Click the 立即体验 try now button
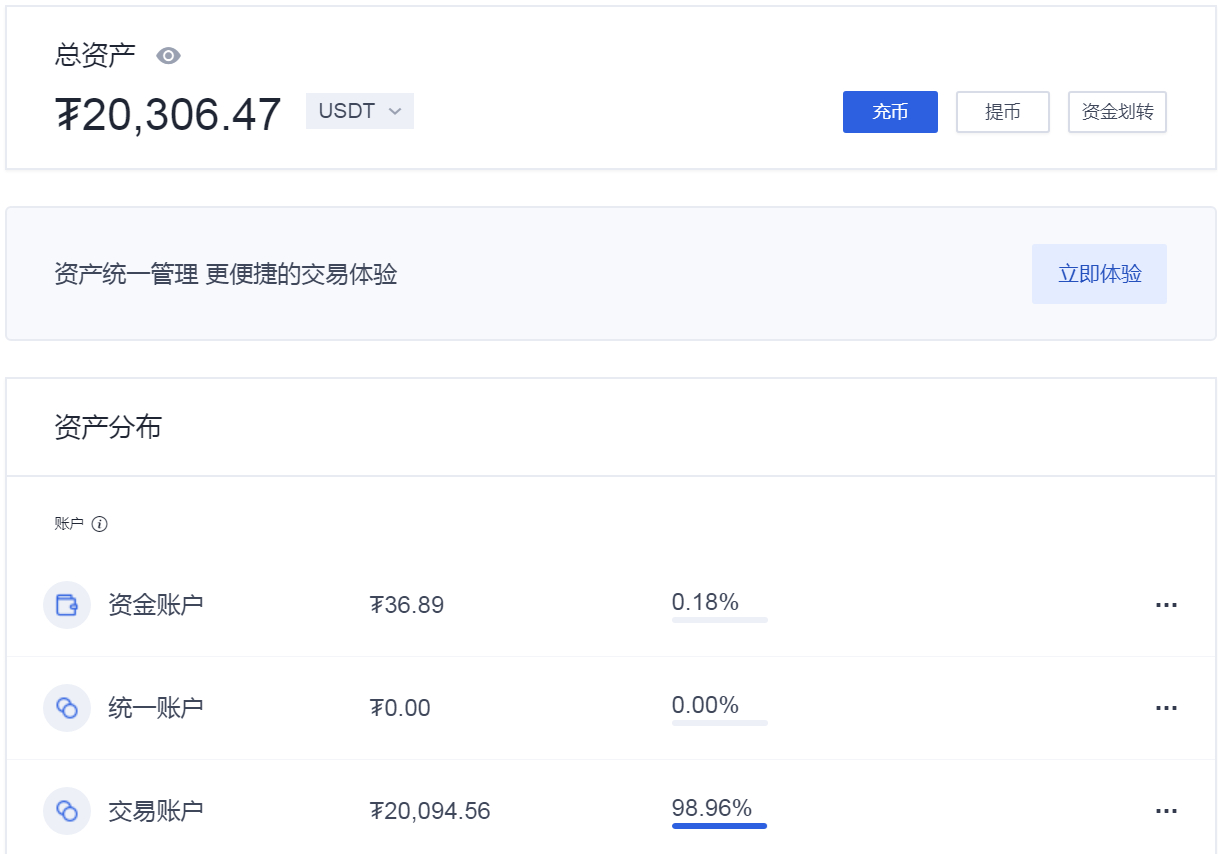 pos(1099,274)
